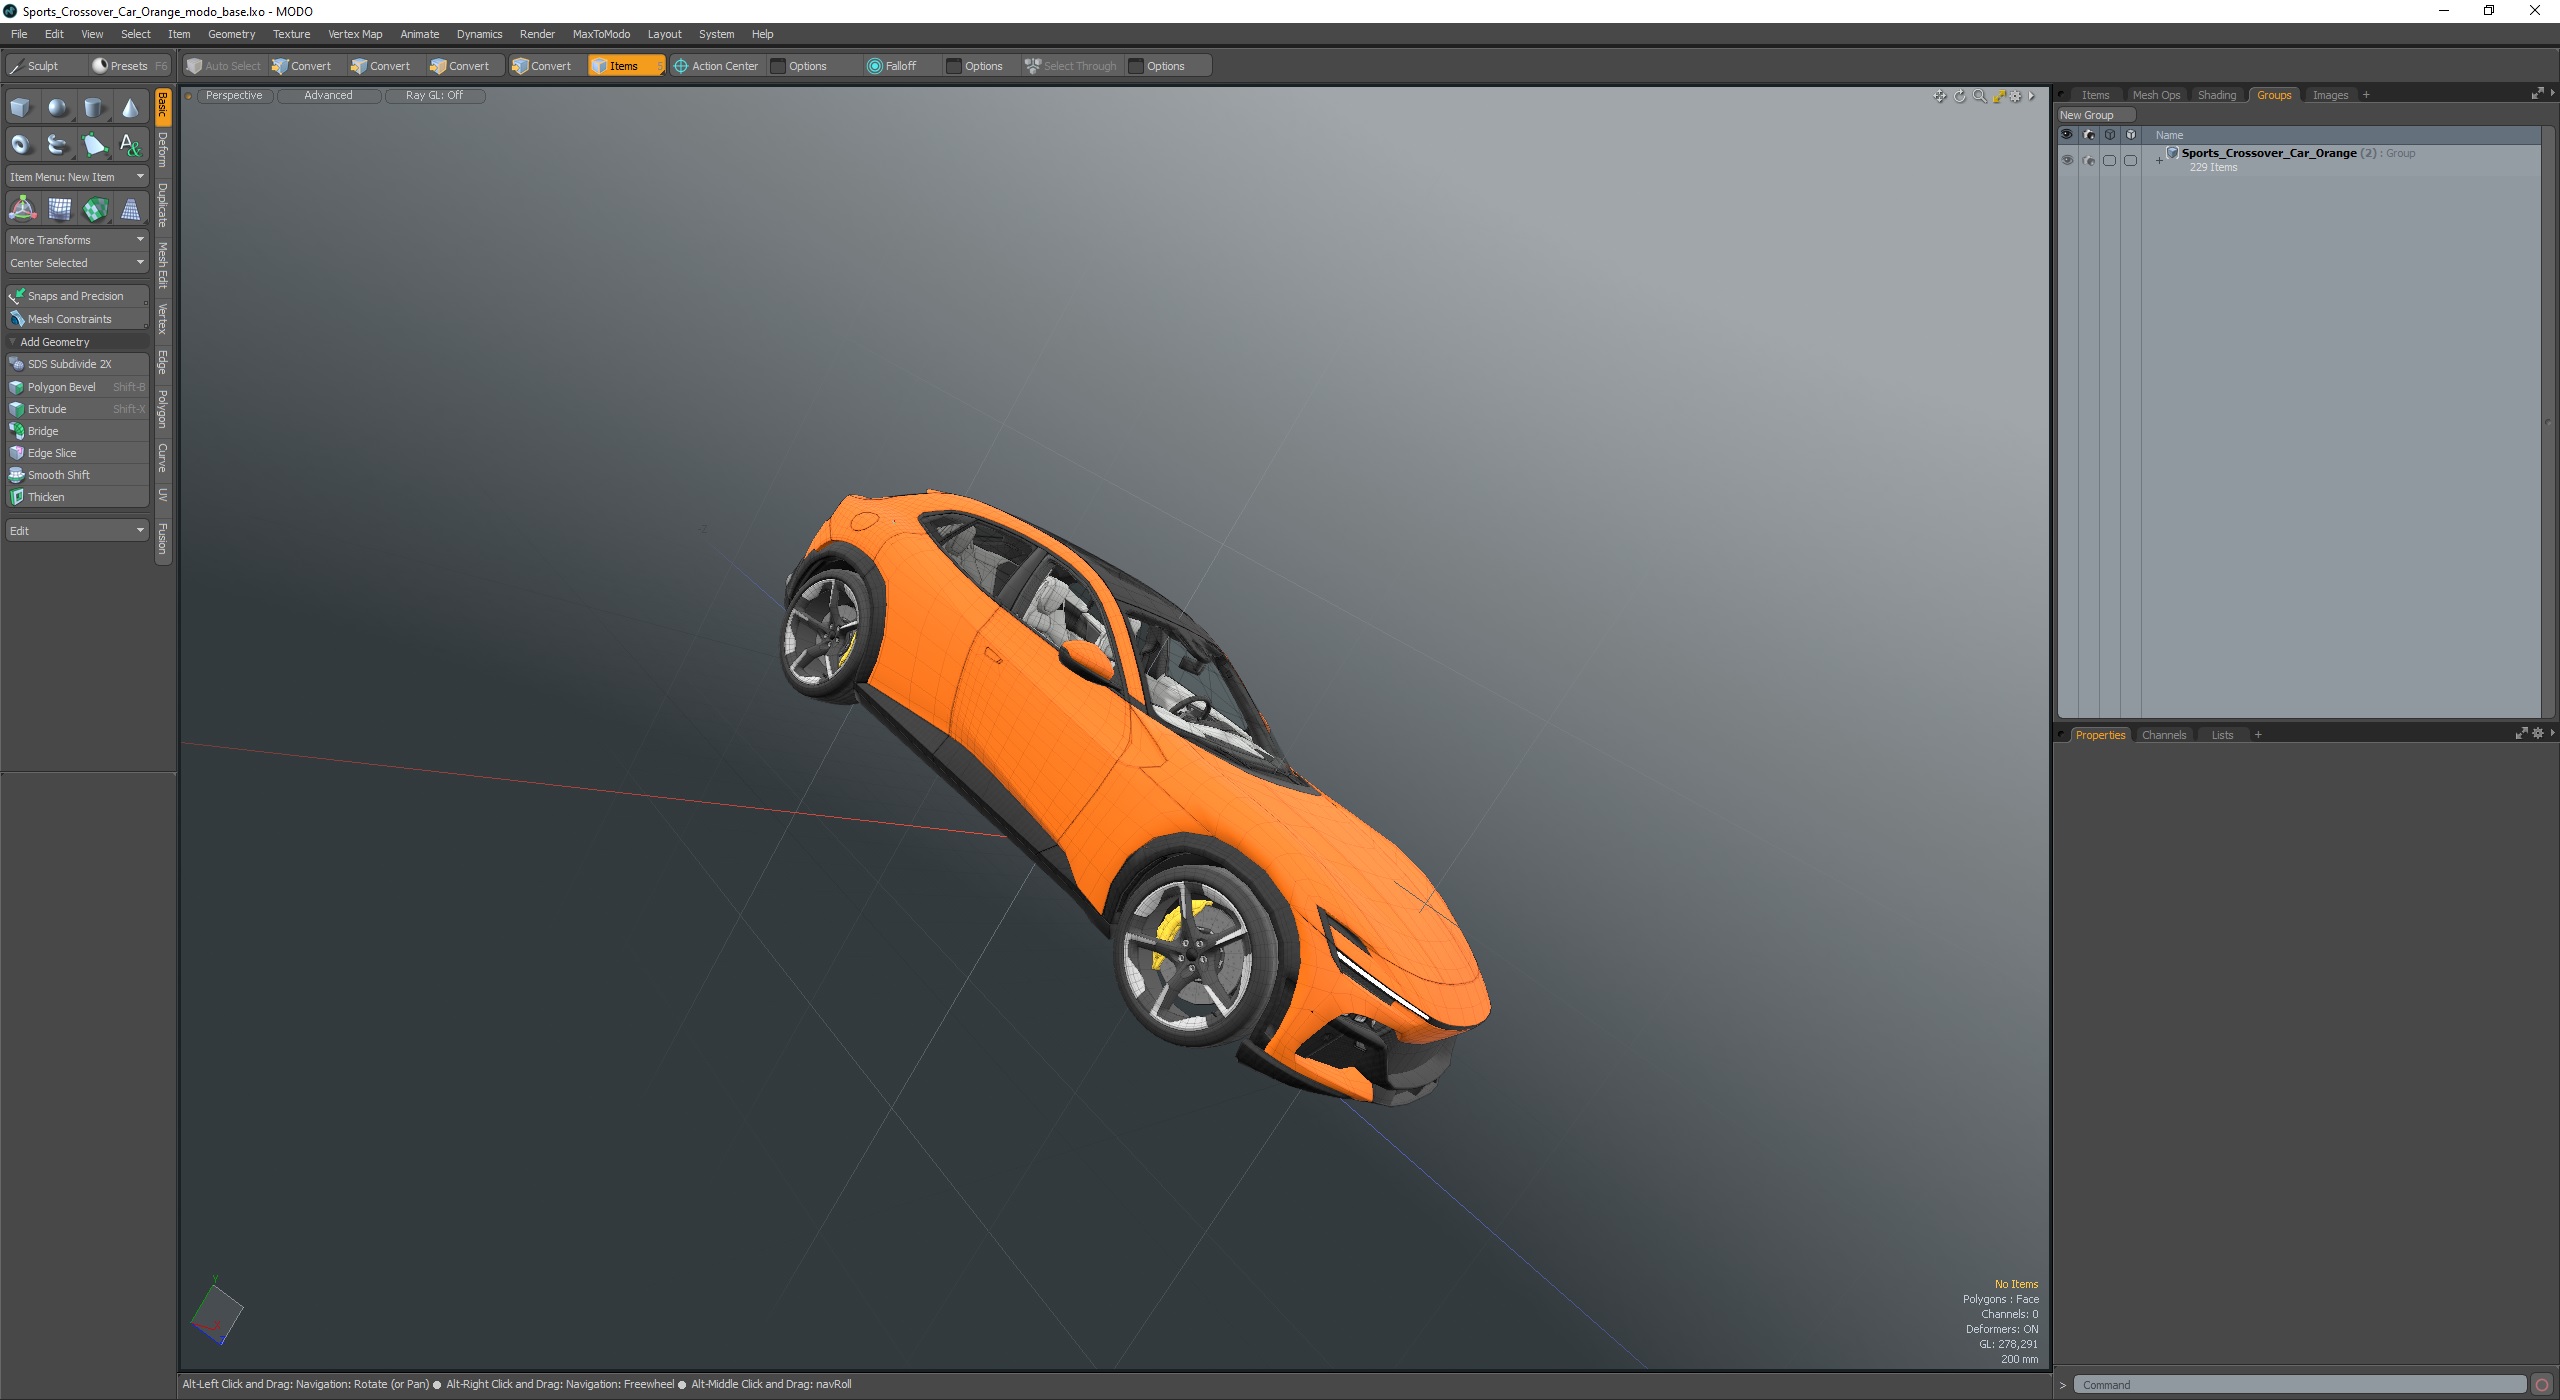Click the Edge Slice tool
This screenshot has height=1400, width=2560.
coord(77,453)
